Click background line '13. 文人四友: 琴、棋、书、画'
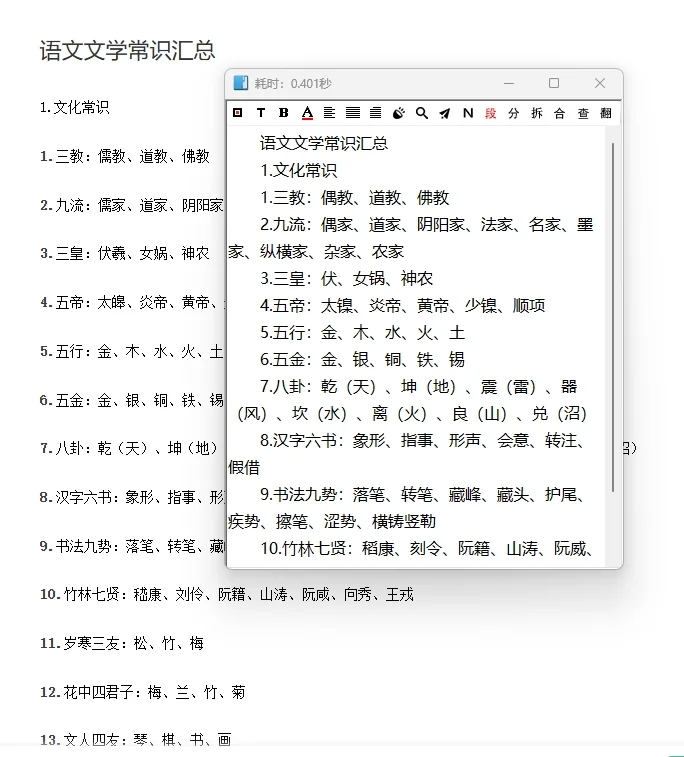 [x=136, y=740]
